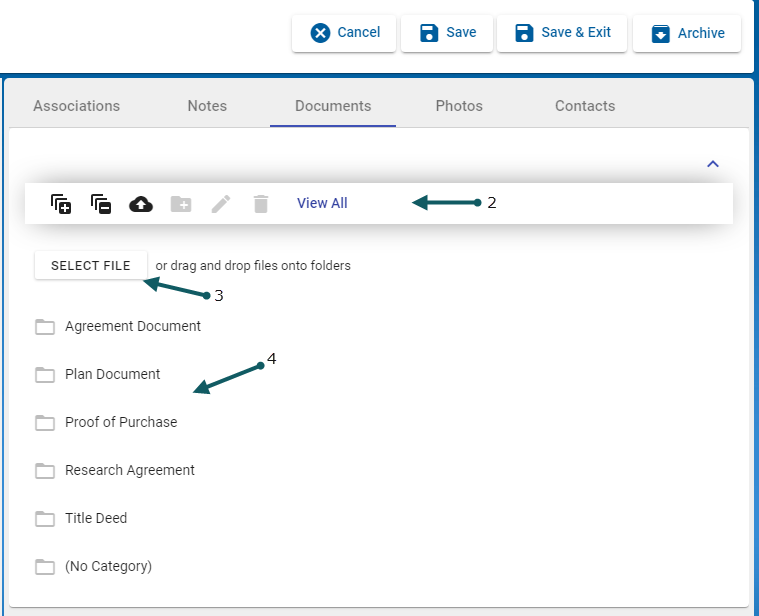Click the Title Deed folder icon
This screenshot has width=759, height=616.
click(45, 518)
